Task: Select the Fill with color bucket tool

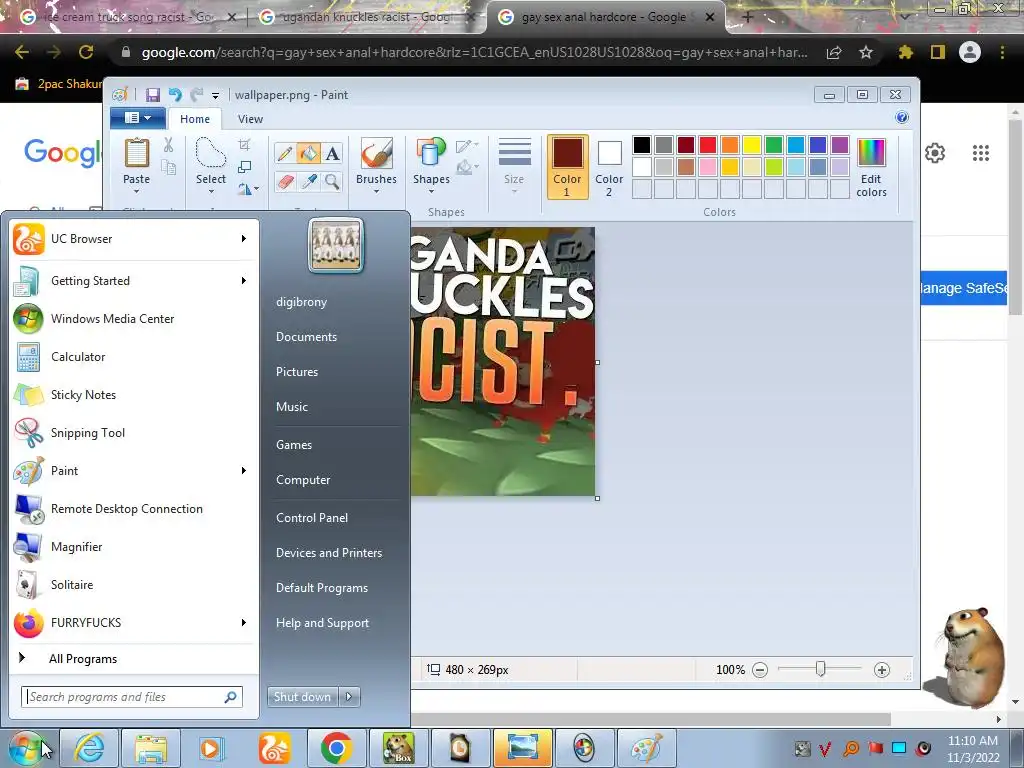Action: pyautogui.click(x=308, y=153)
